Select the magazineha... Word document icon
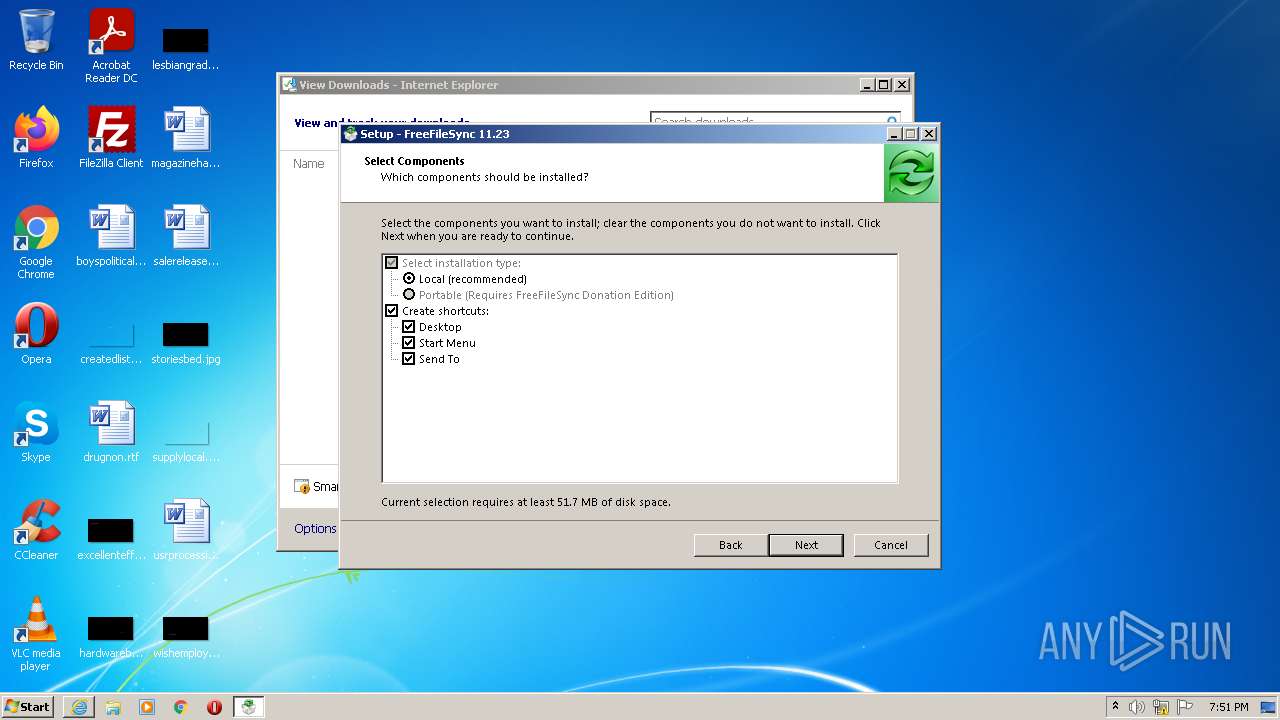1280x720 pixels. pos(186,138)
